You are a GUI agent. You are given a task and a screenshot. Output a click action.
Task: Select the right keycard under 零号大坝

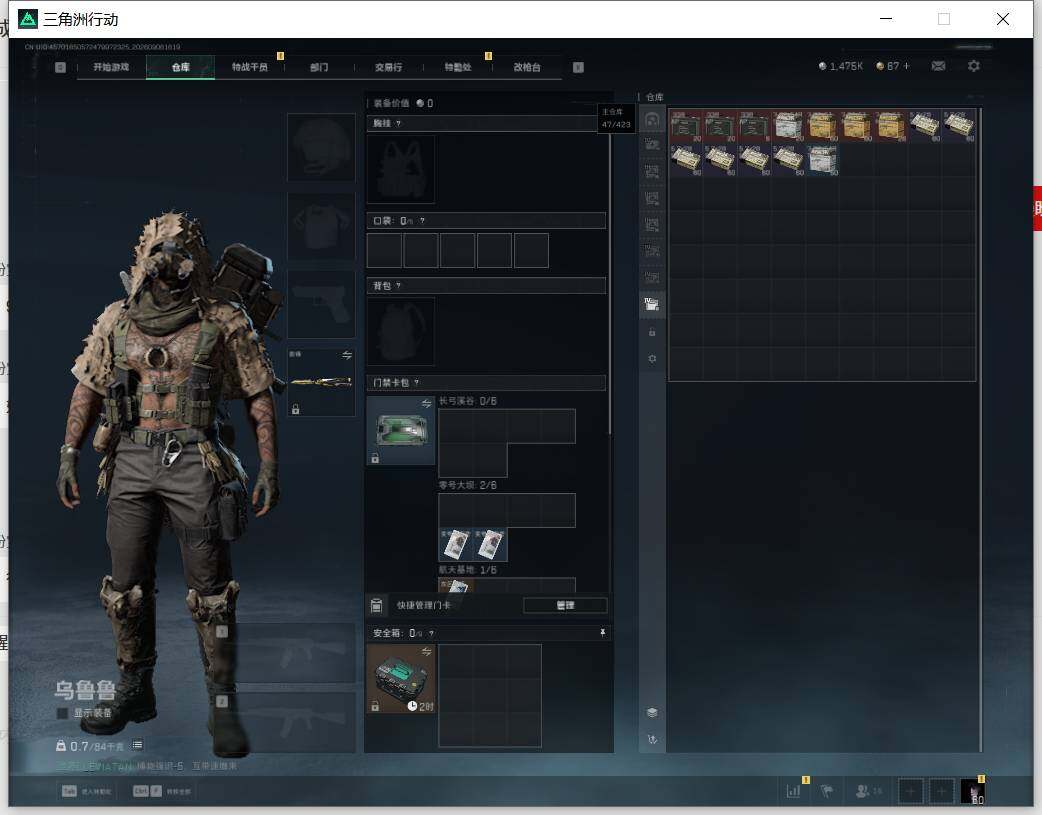(x=490, y=544)
